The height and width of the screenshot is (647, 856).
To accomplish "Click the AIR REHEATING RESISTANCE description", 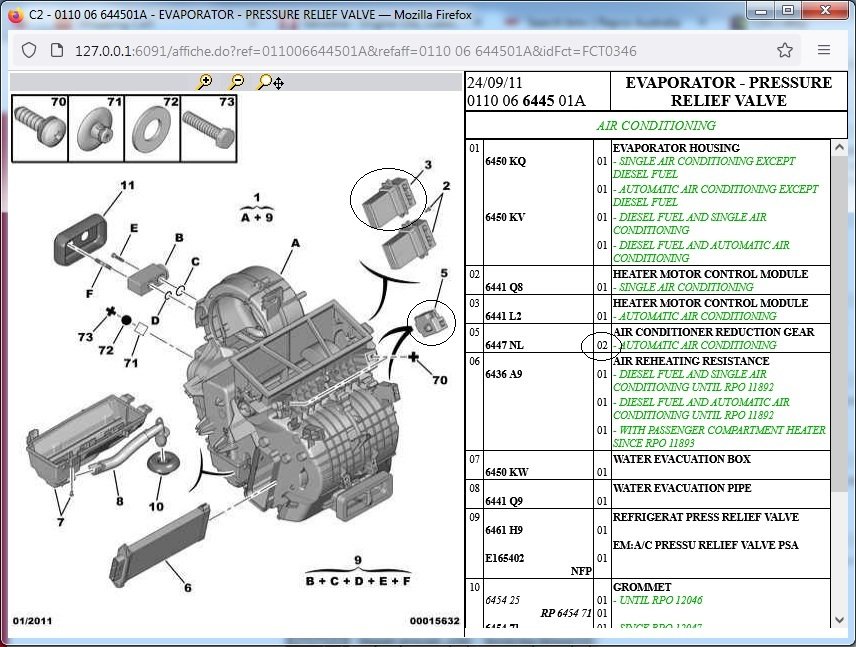I will 691,361.
